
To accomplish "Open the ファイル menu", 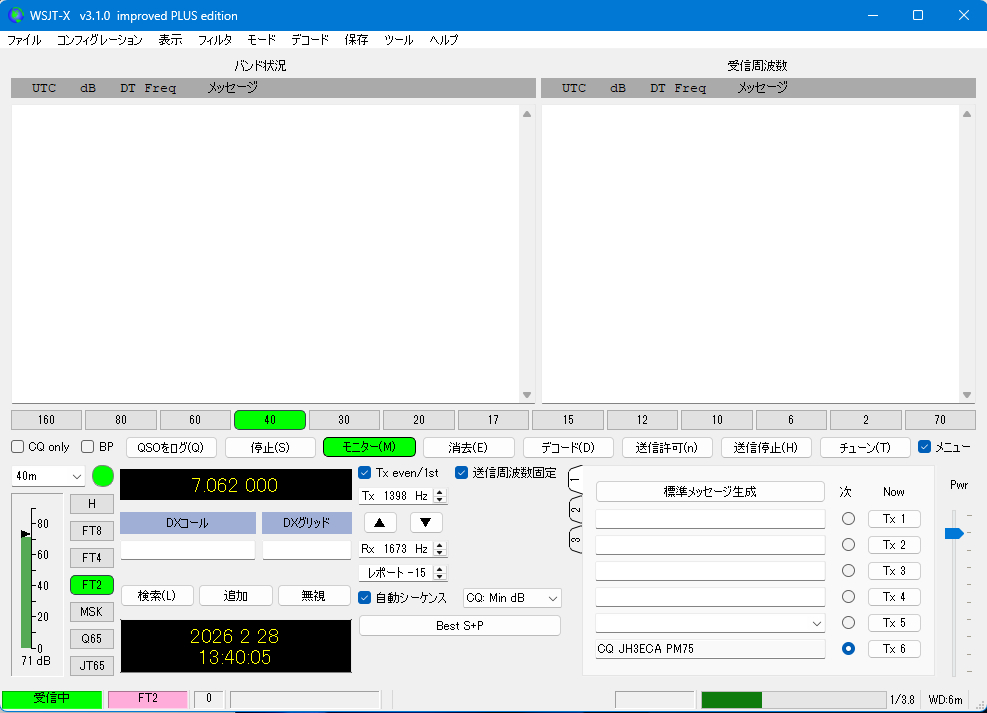I will (x=24, y=40).
